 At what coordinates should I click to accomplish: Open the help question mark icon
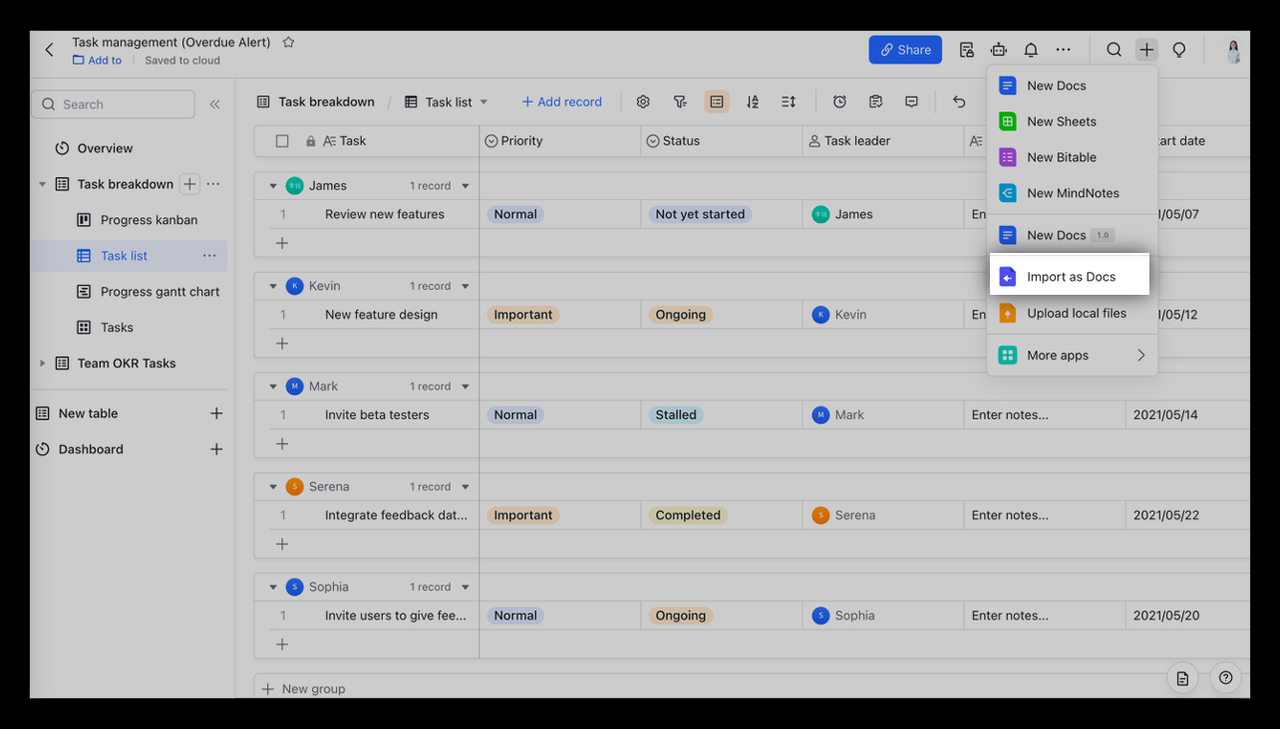click(1225, 678)
